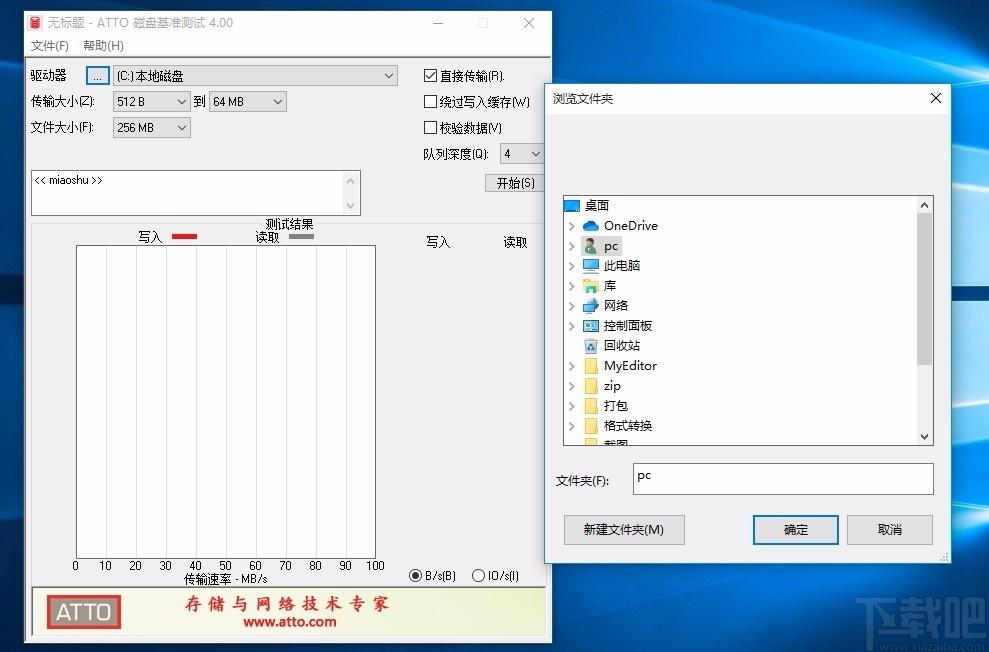The image size is (989, 652).
Task: Click the Desktop (桌面) icon in folder tree
Action: tap(571, 206)
